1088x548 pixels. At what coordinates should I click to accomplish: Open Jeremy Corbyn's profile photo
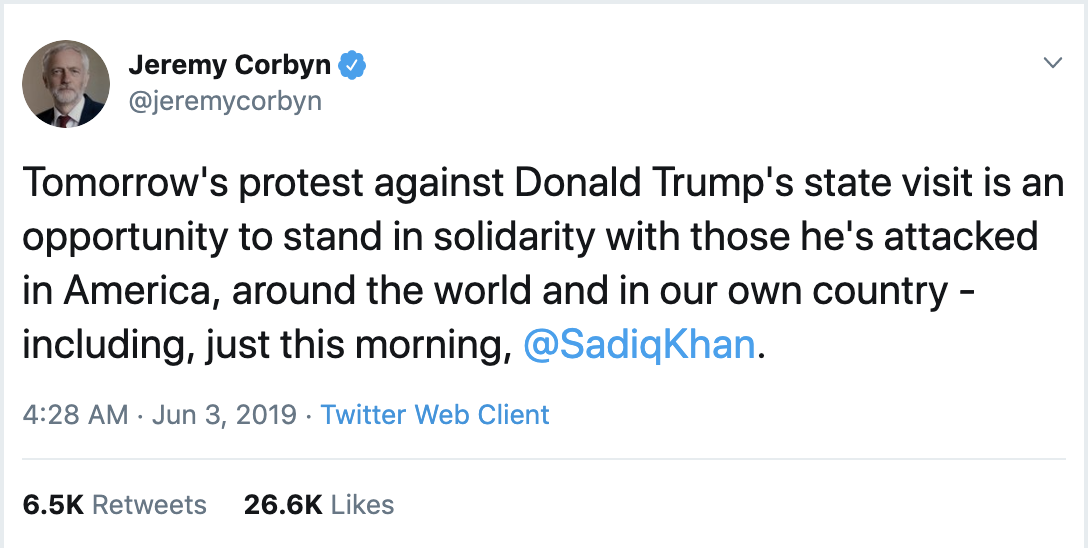point(66,84)
